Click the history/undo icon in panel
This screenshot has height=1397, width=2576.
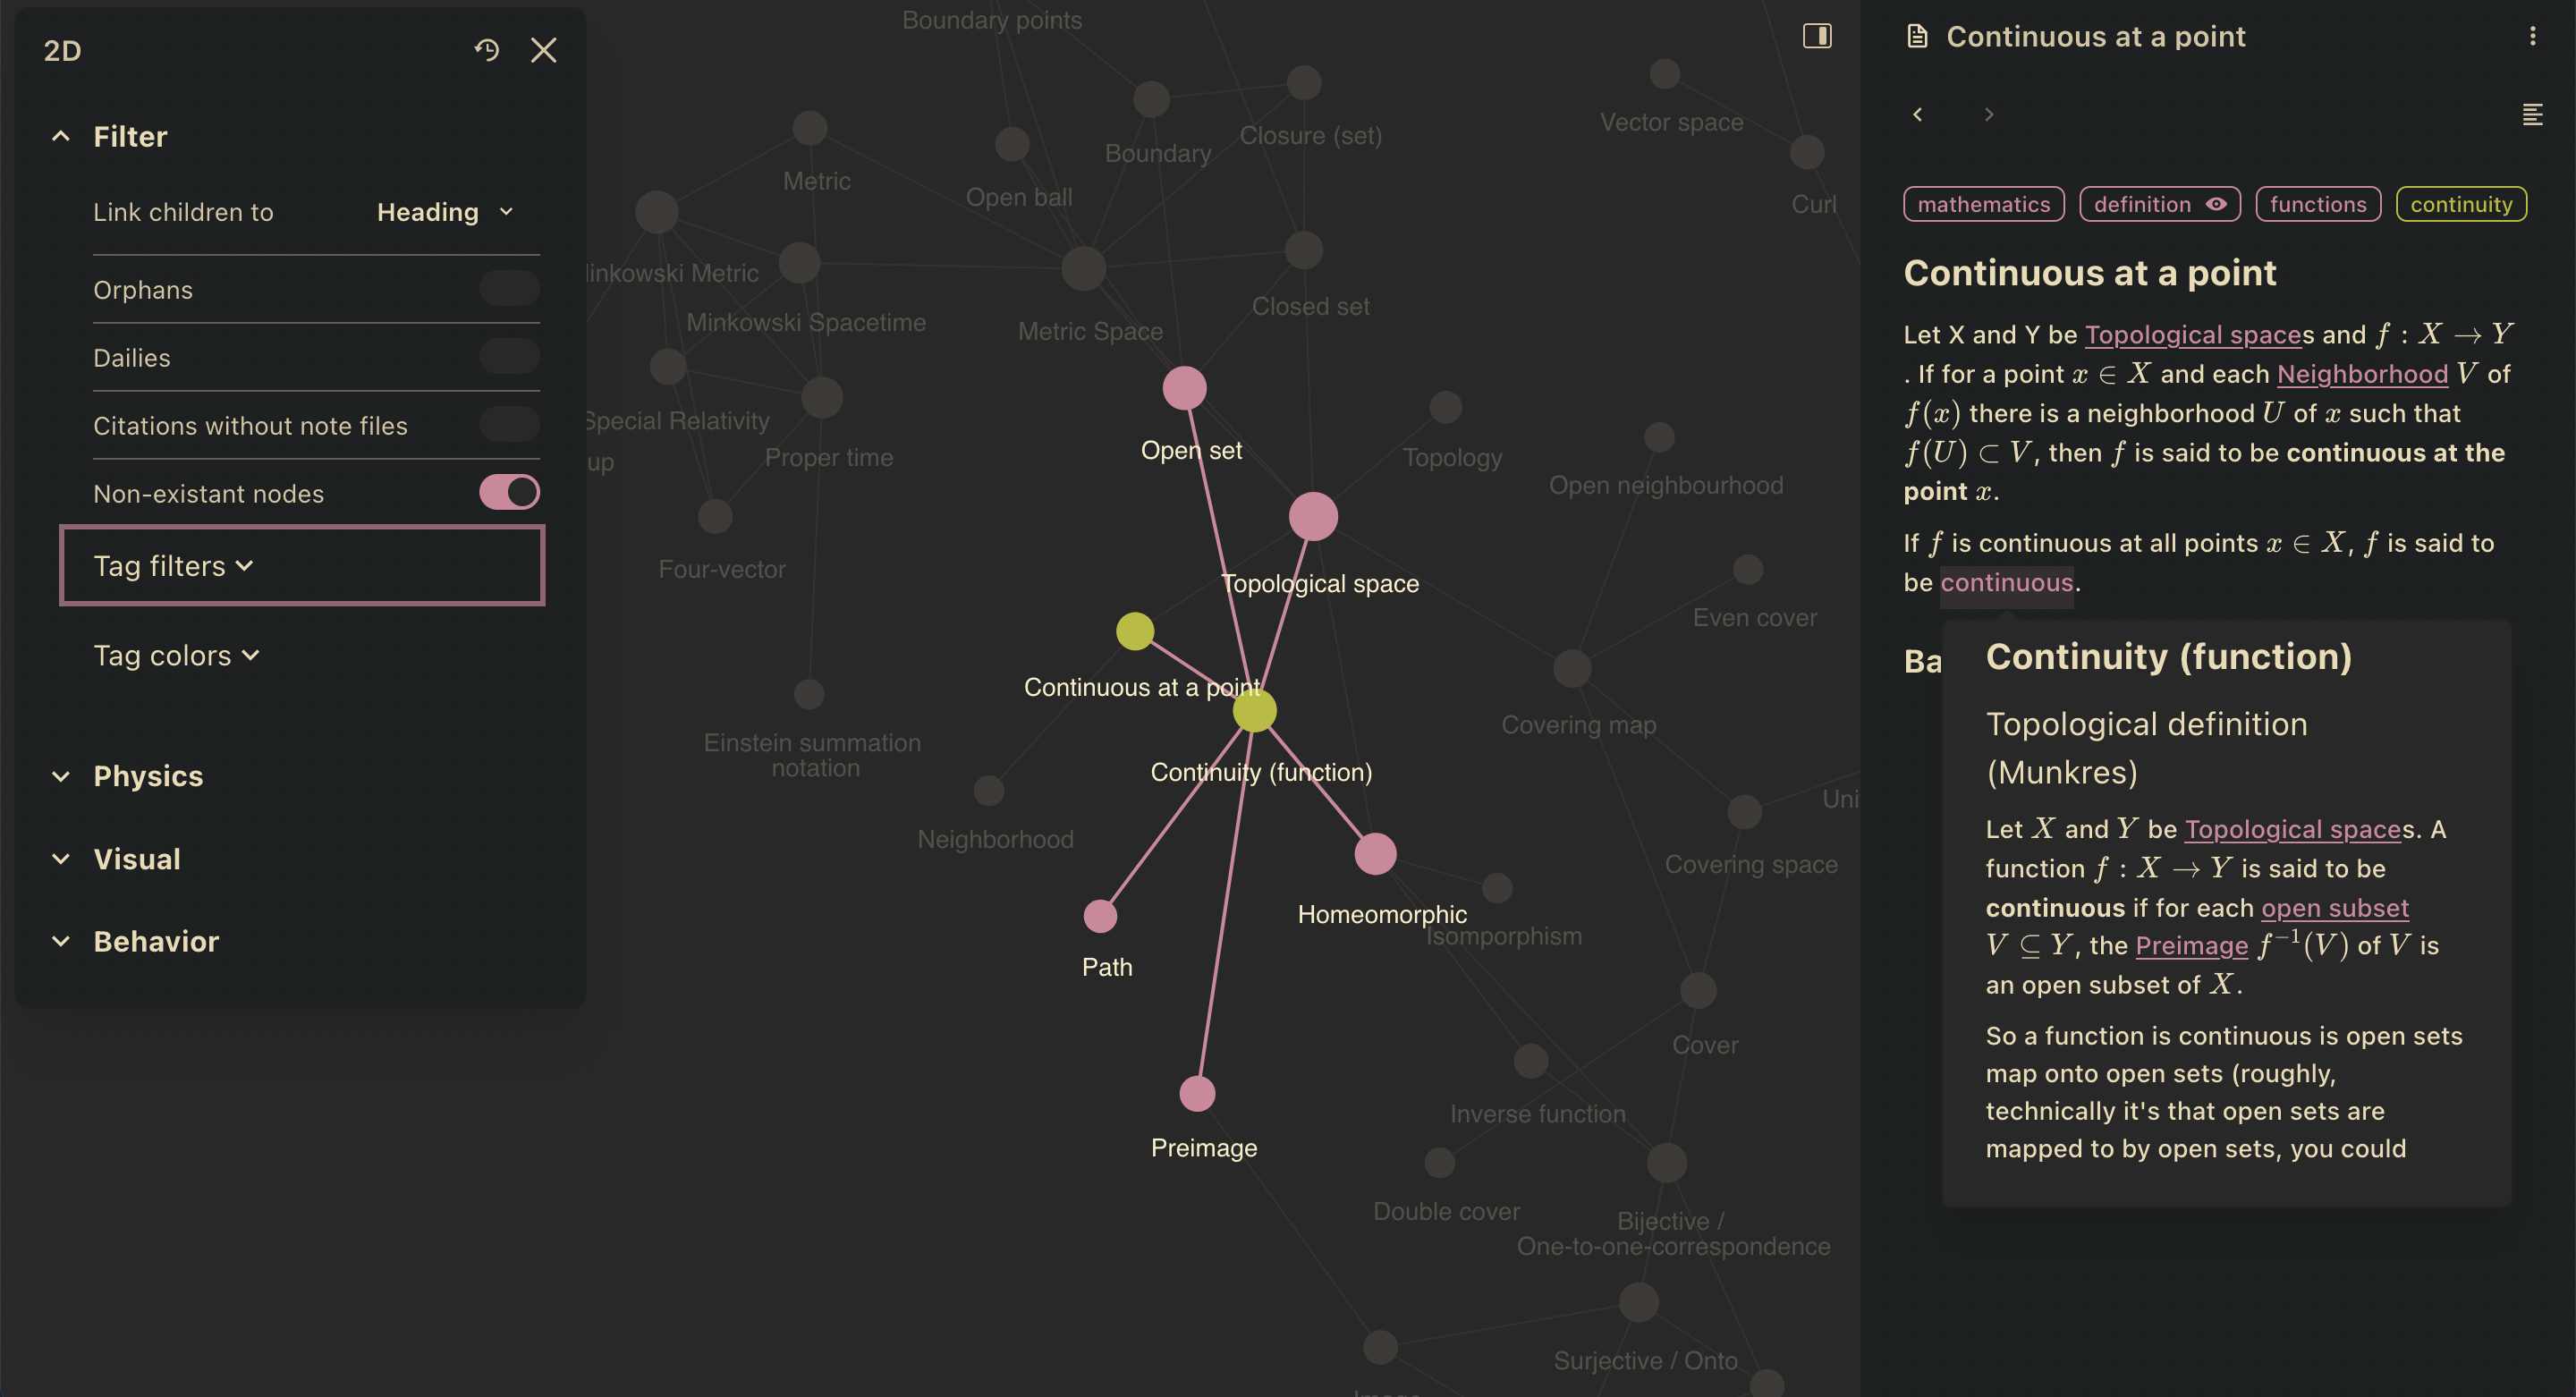[488, 48]
